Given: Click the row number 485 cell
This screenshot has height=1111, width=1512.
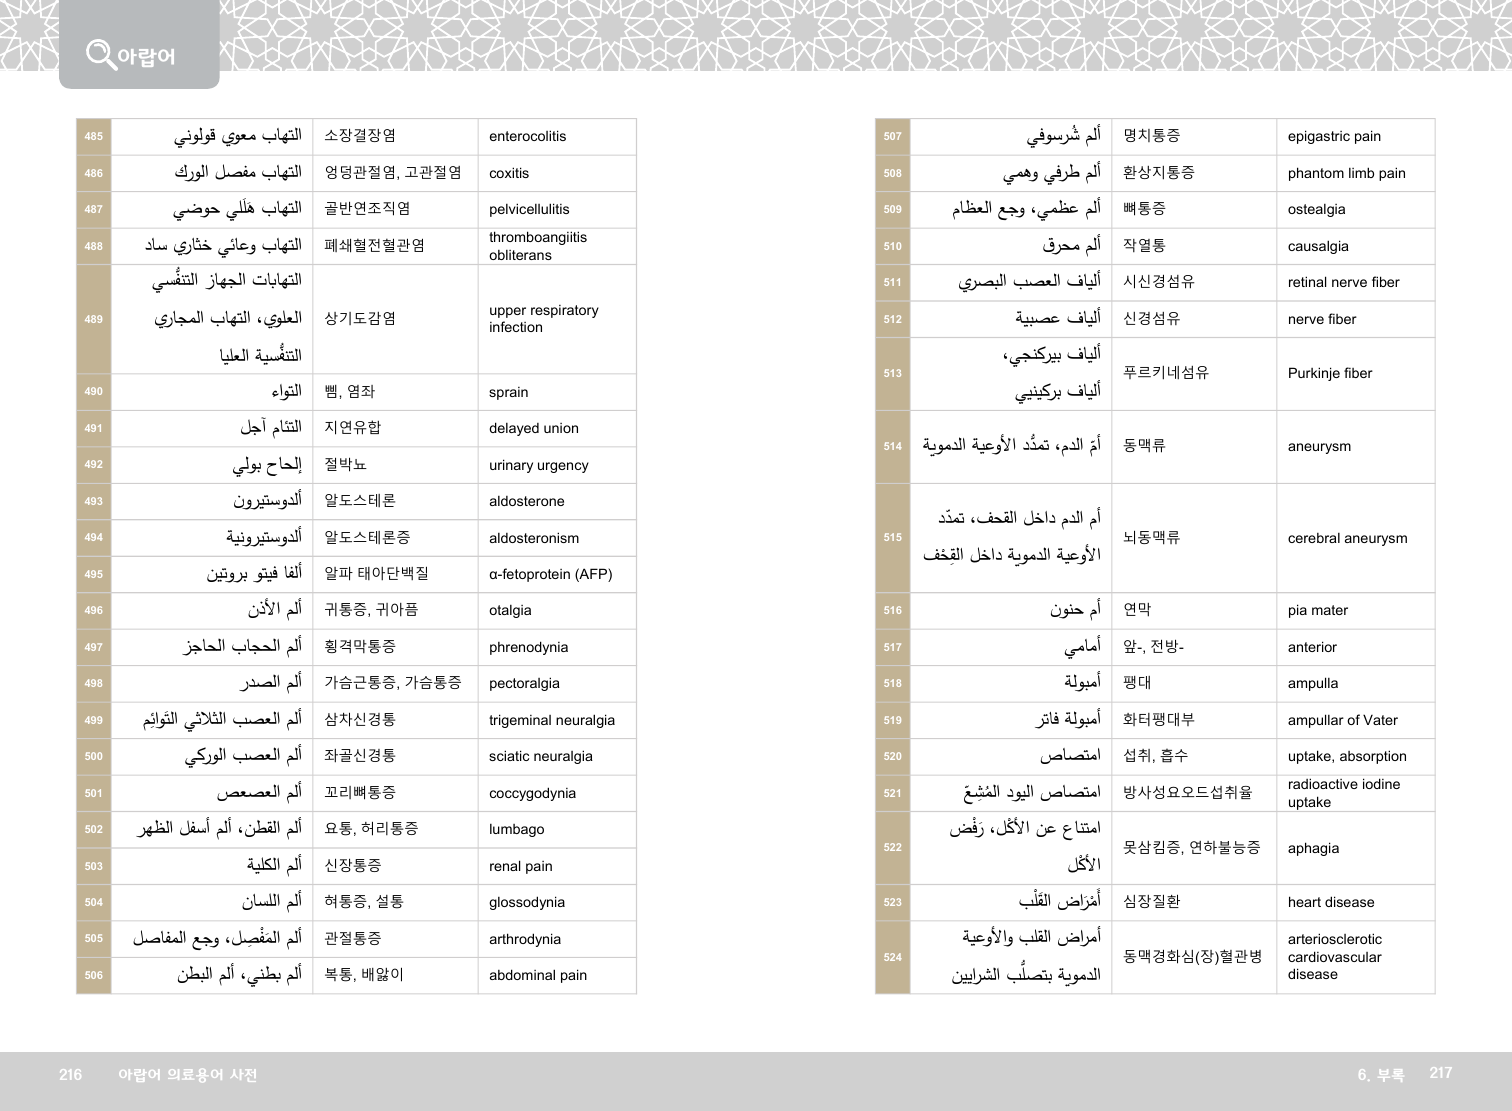Looking at the screenshot, I should tap(94, 137).
